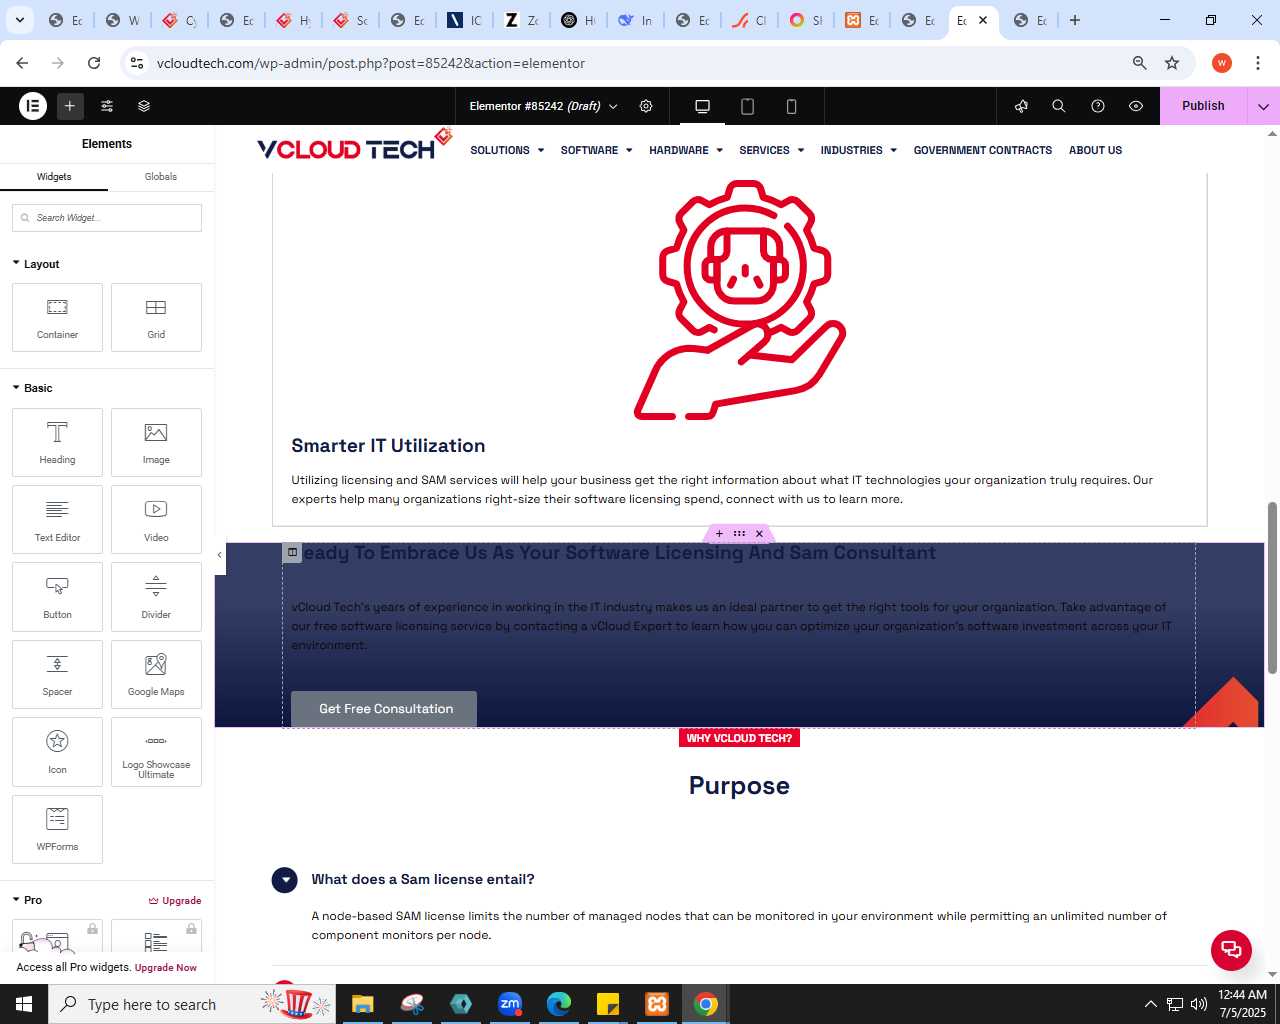1280x1024 pixels.
Task: Open ABOUT US menu item
Action: click(x=1095, y=150)
